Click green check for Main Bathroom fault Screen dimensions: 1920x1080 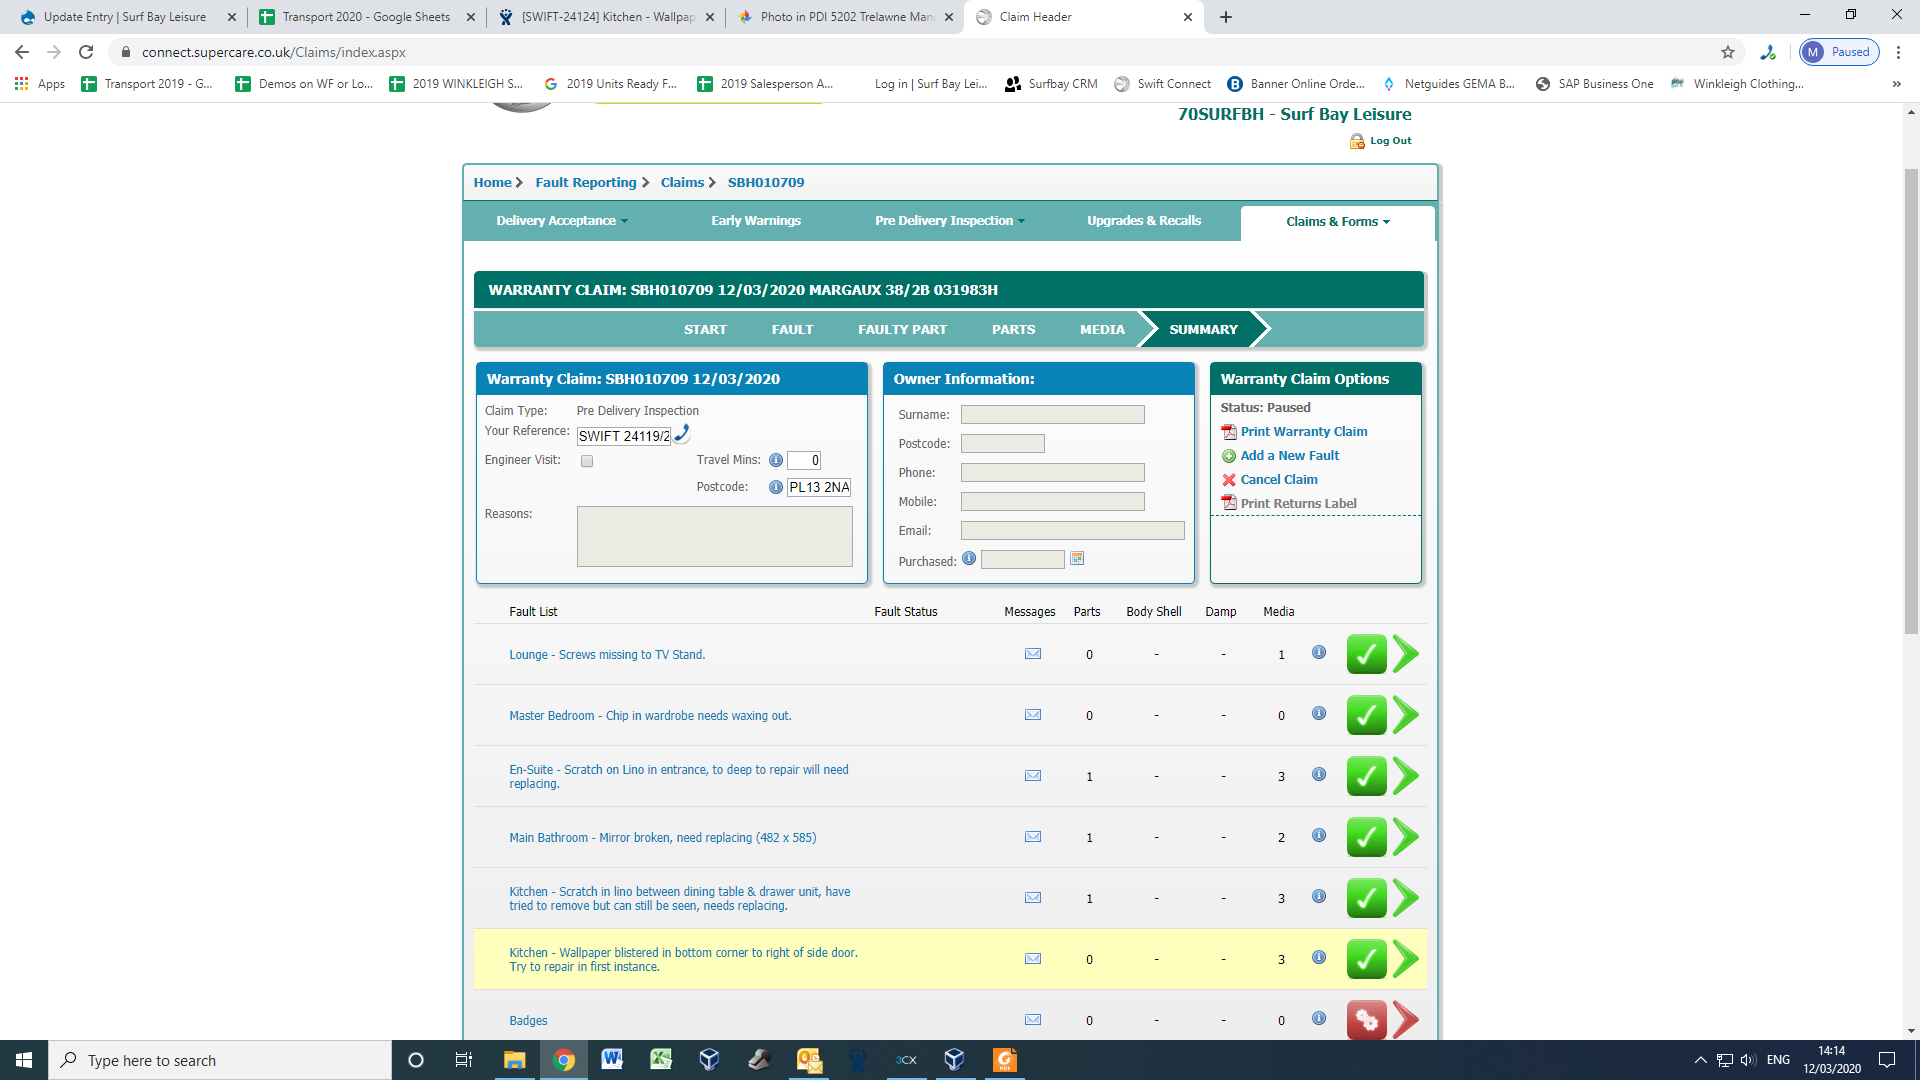(x=1366, y=837)
